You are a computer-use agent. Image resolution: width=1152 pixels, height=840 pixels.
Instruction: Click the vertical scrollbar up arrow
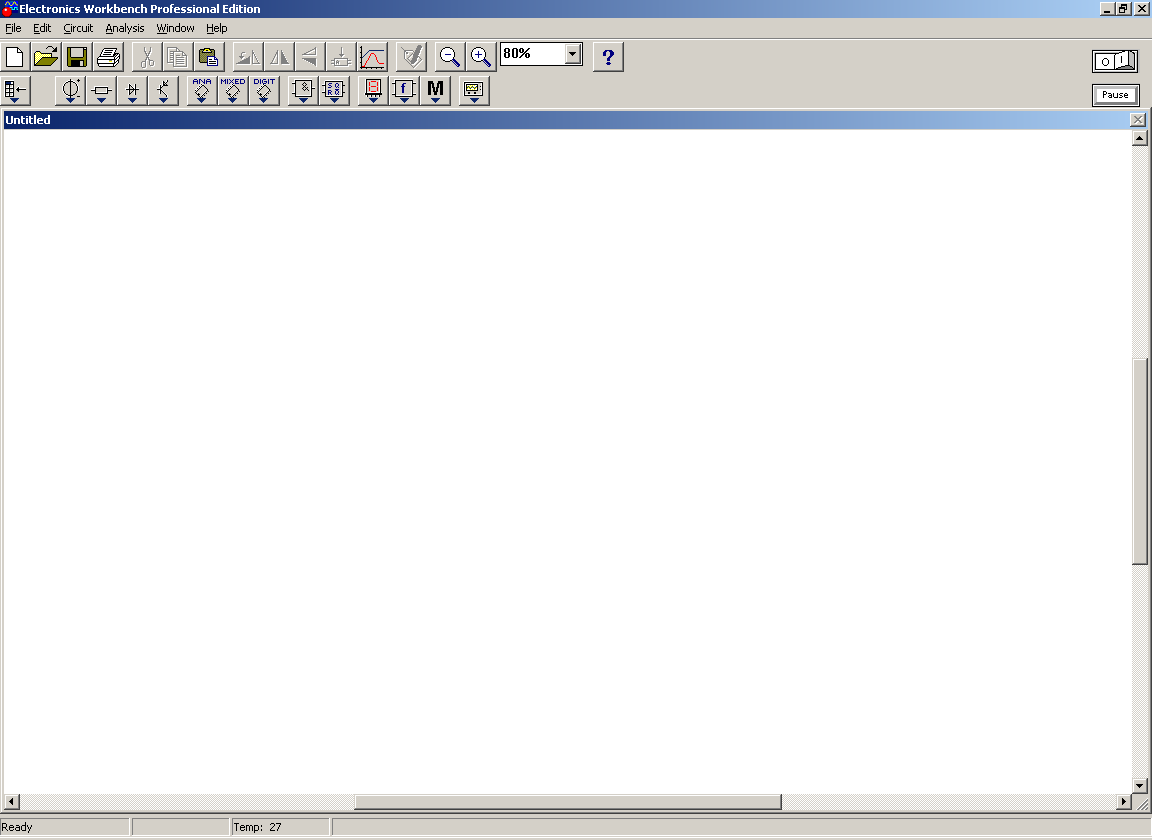coord(1140,138)
